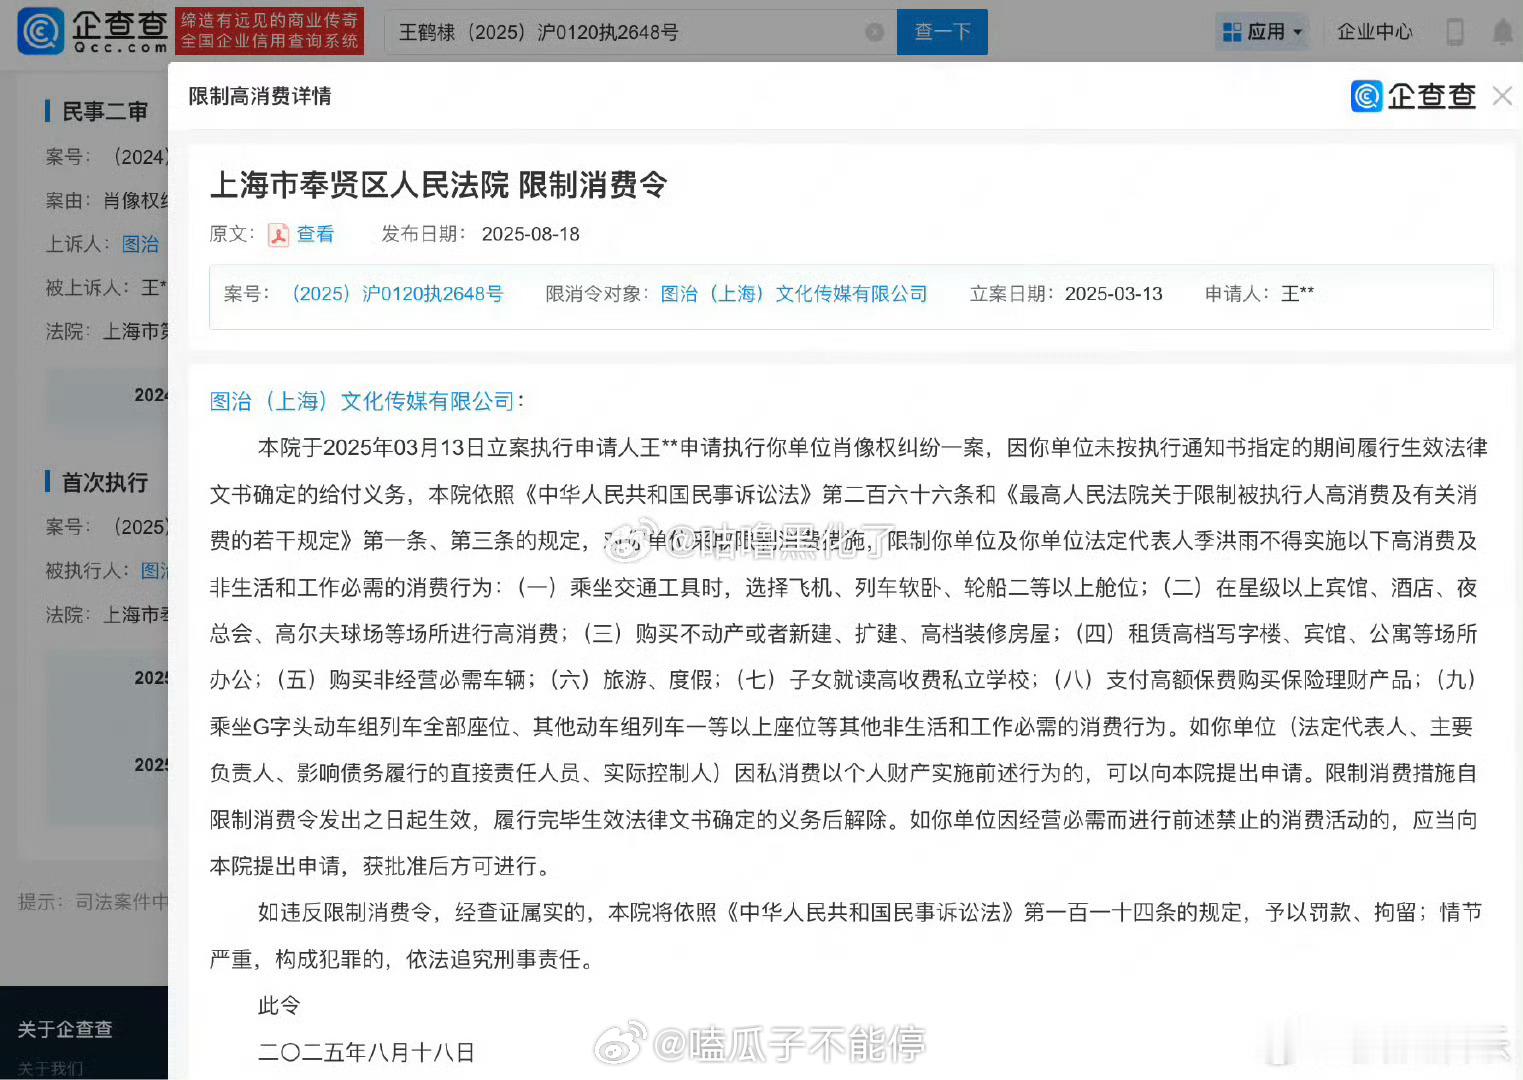Click the 应用 grid icon
This screenshot has height=1080, width=1523.
(1232, 32)
